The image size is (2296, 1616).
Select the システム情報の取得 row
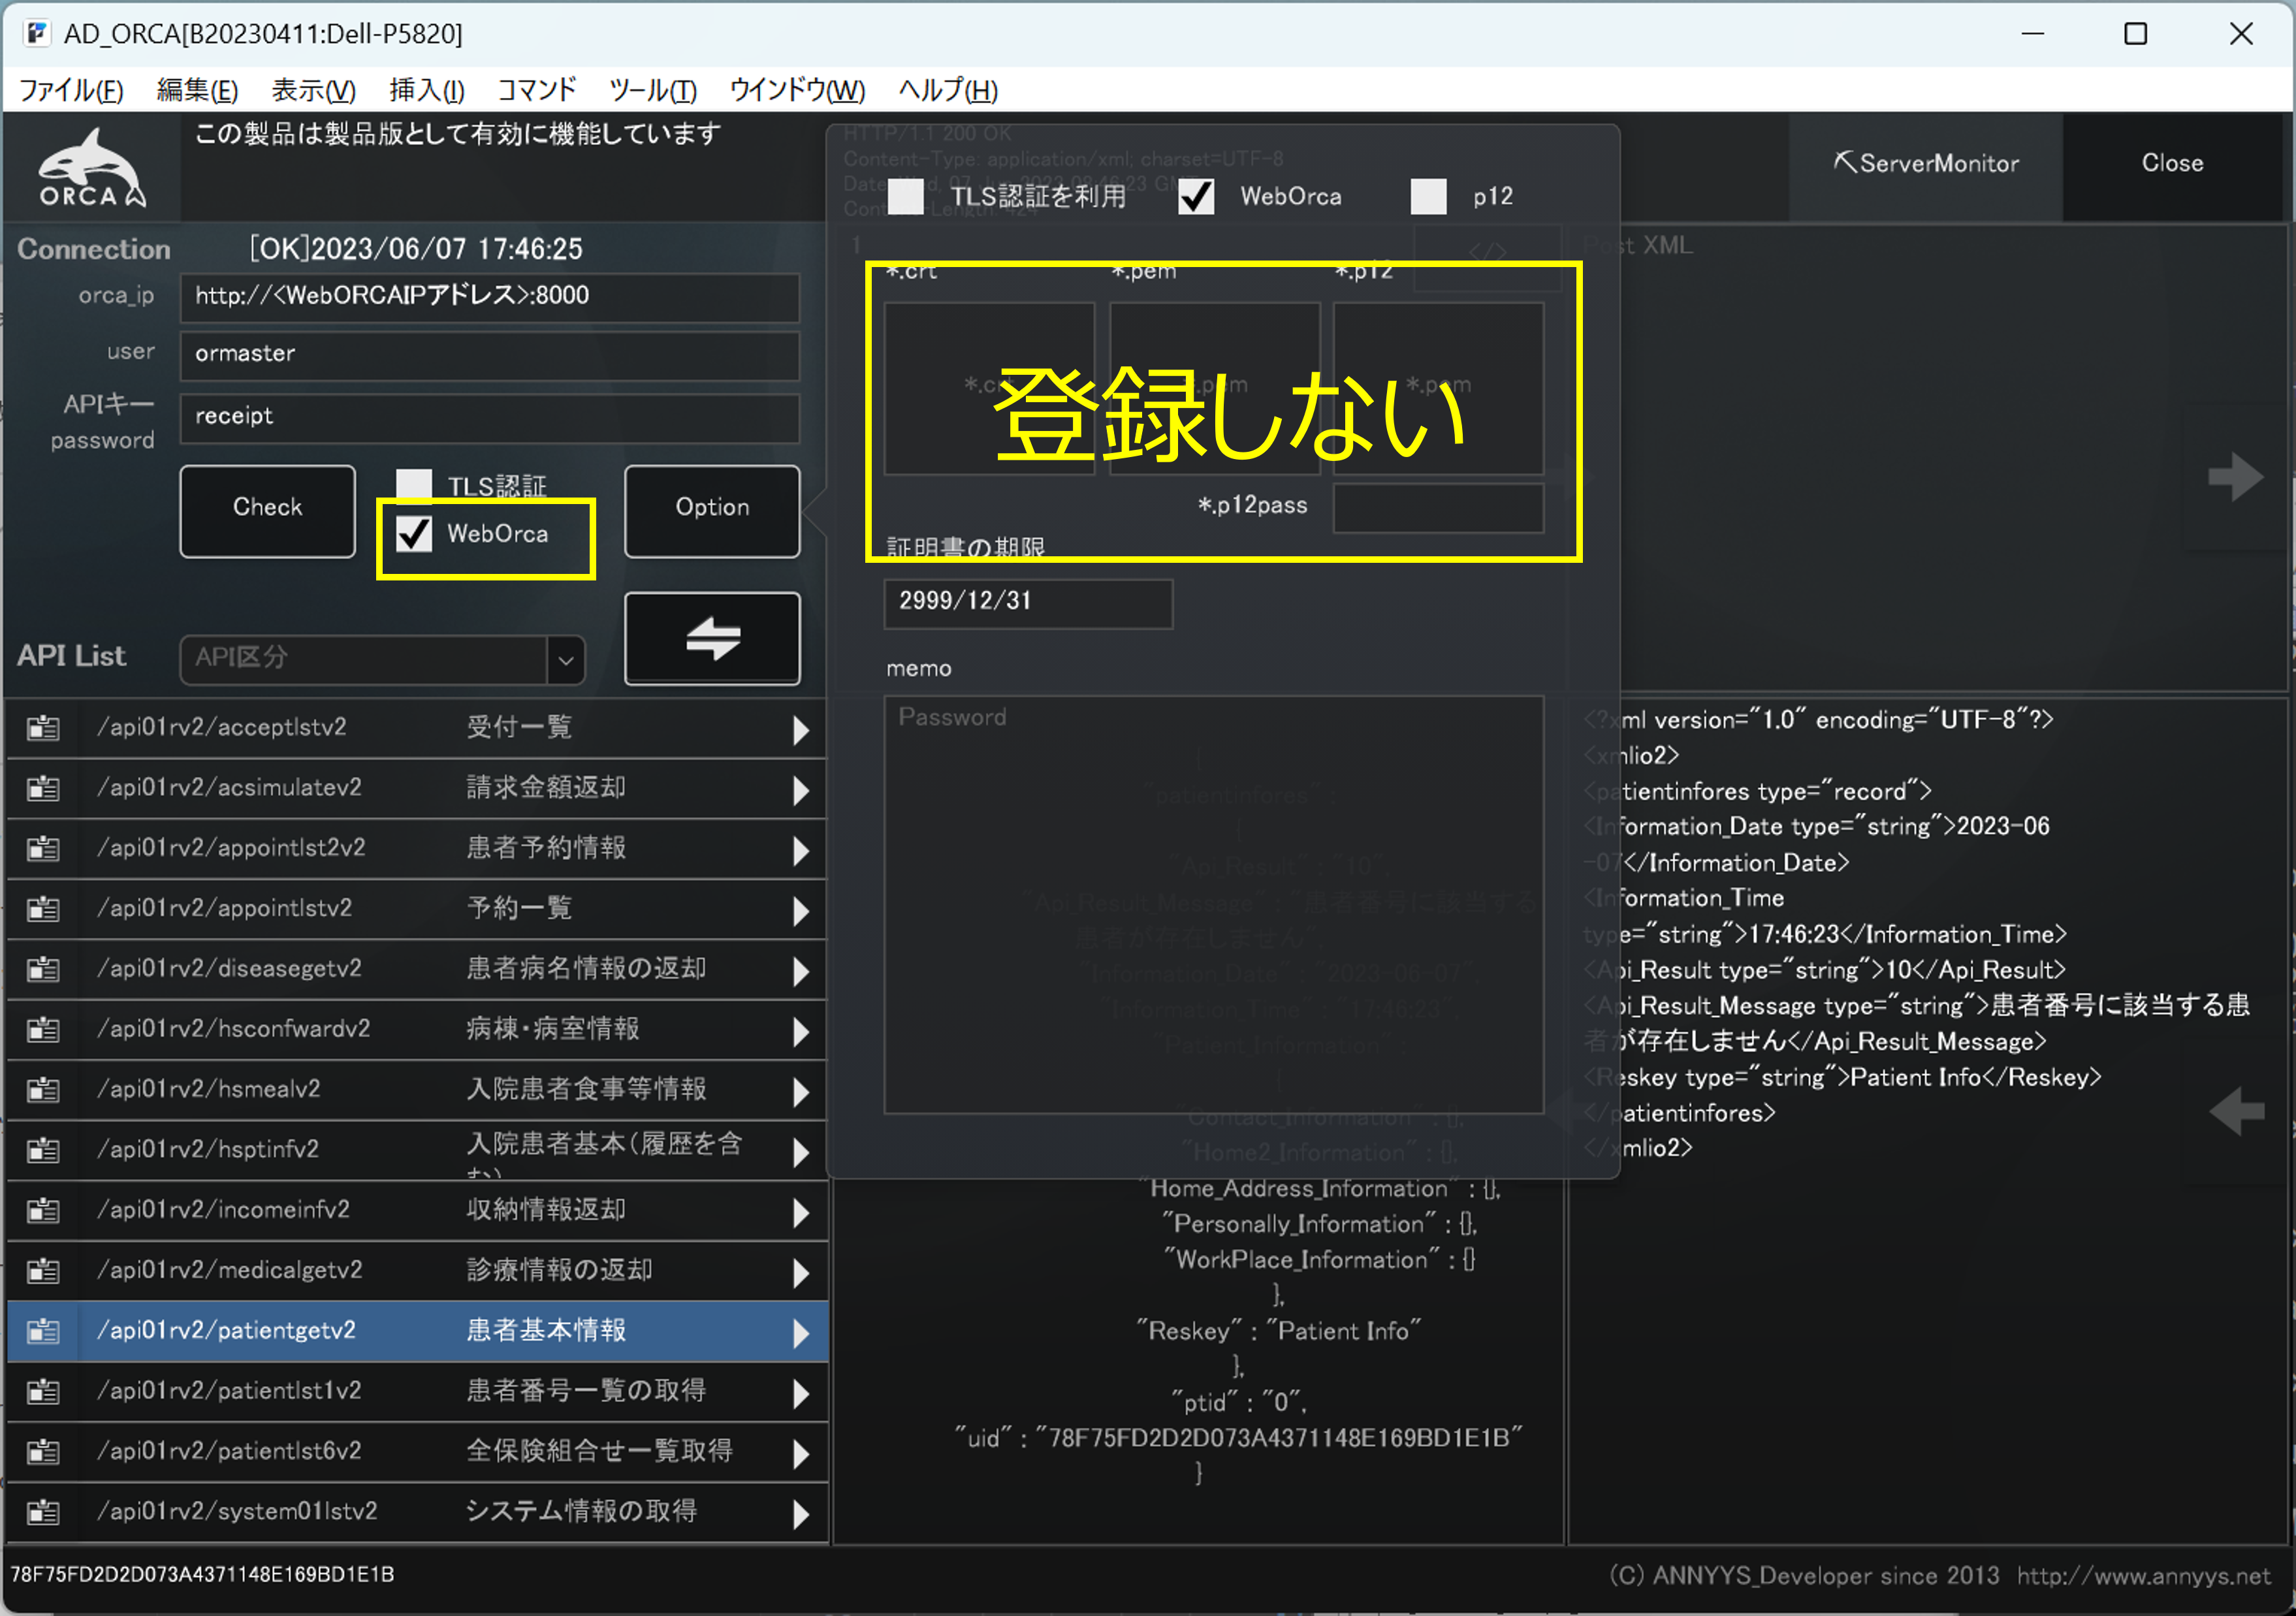pos(417,1512)
